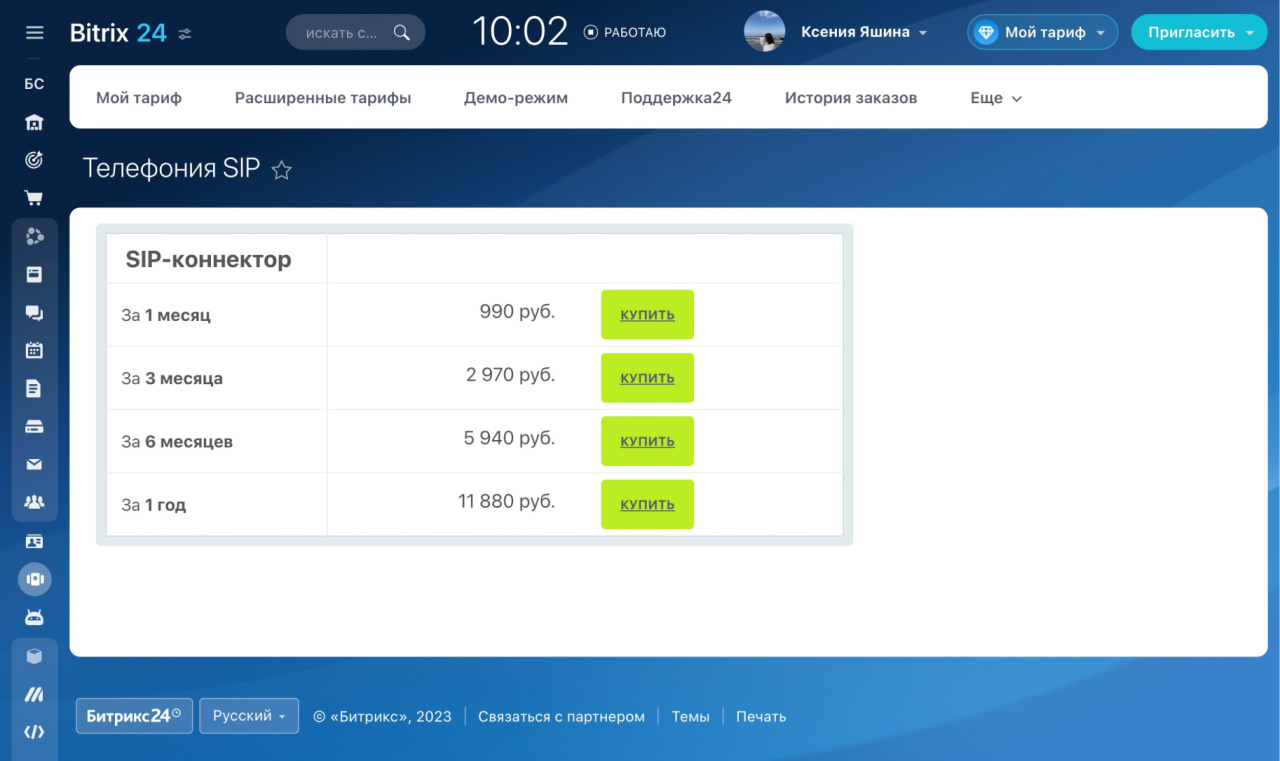Click Ксения Яшина profile avatar
This screenshot has height=761, width=1280.
(x=764, y=32)
